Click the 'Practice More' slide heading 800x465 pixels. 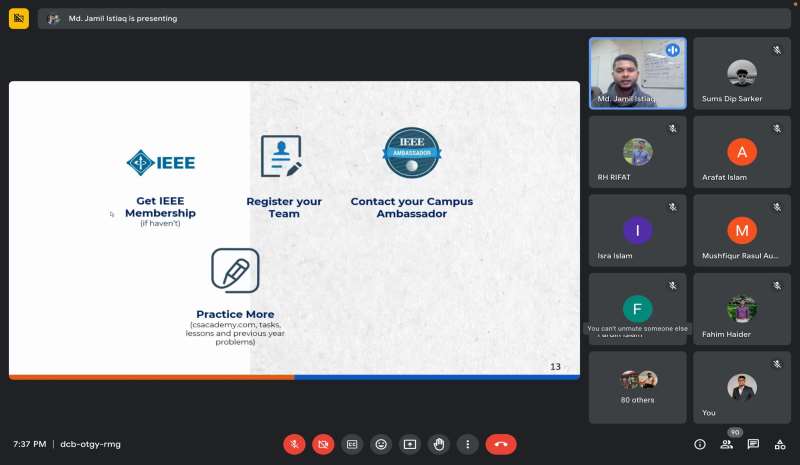(x=235, y=314)
